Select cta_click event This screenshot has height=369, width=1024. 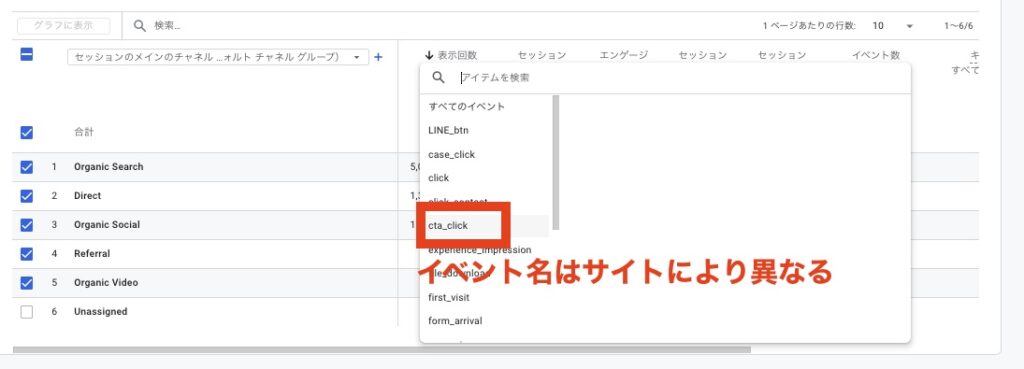[448, 226]
